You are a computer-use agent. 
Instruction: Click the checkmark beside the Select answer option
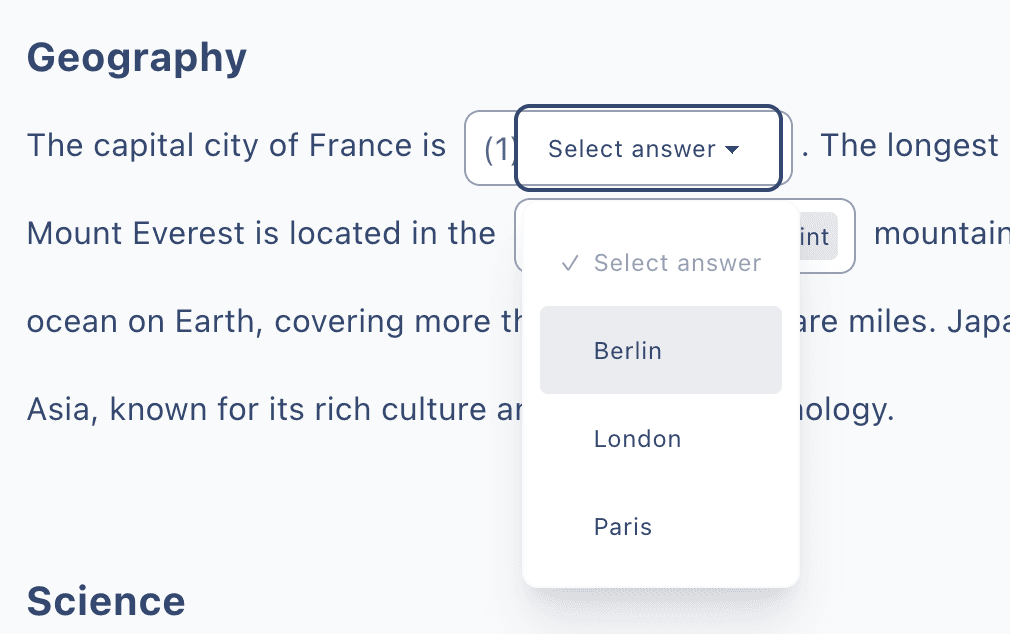pos(569,263)
